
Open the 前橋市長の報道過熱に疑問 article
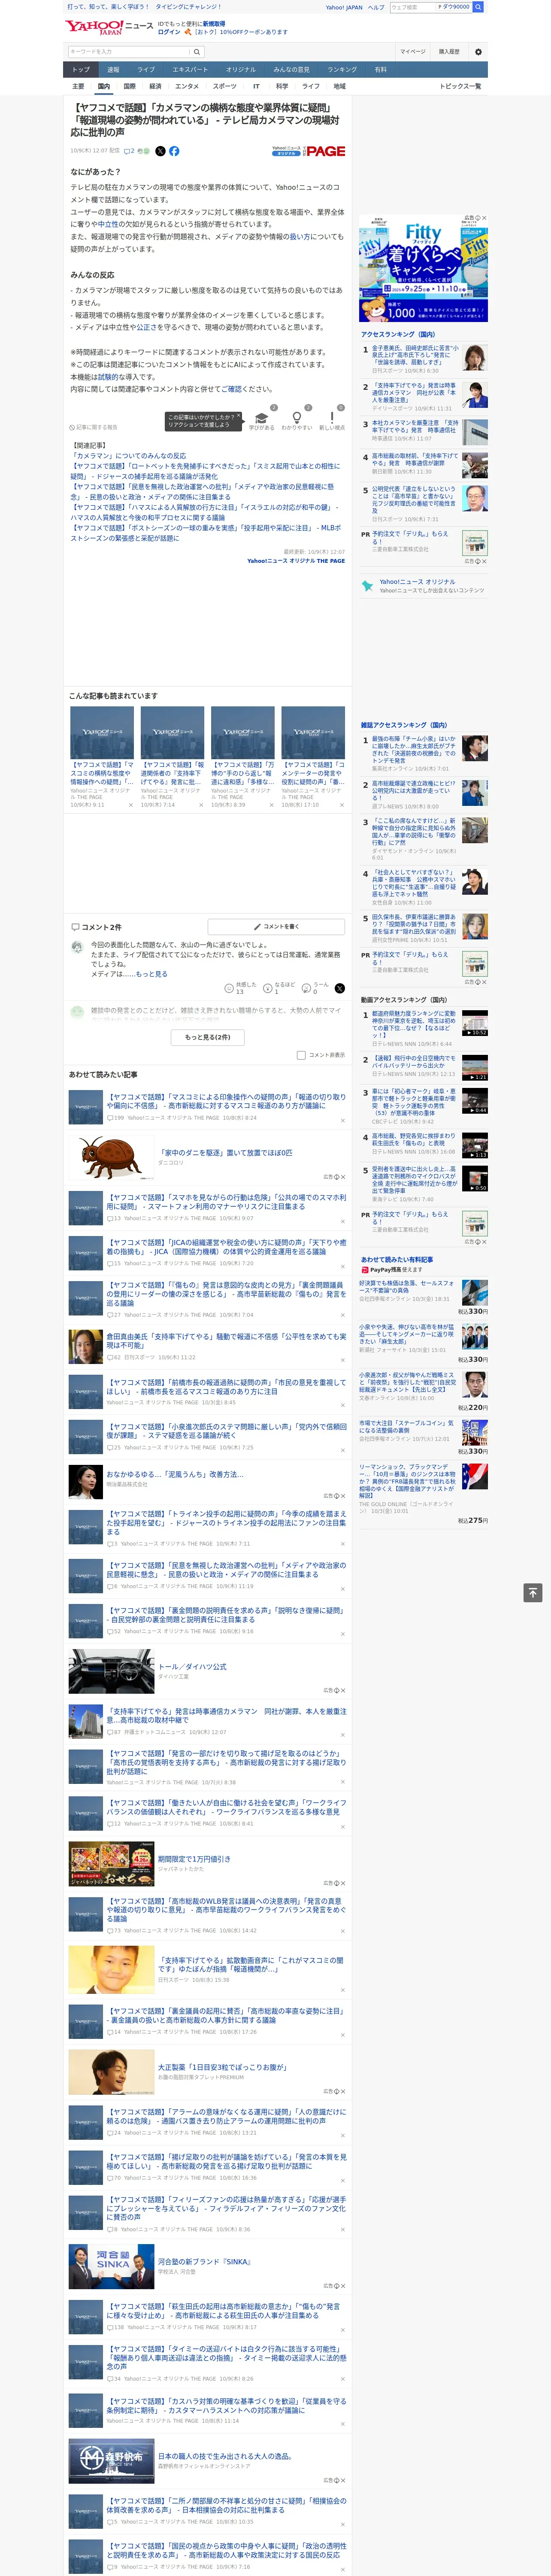click(227, 1387)
